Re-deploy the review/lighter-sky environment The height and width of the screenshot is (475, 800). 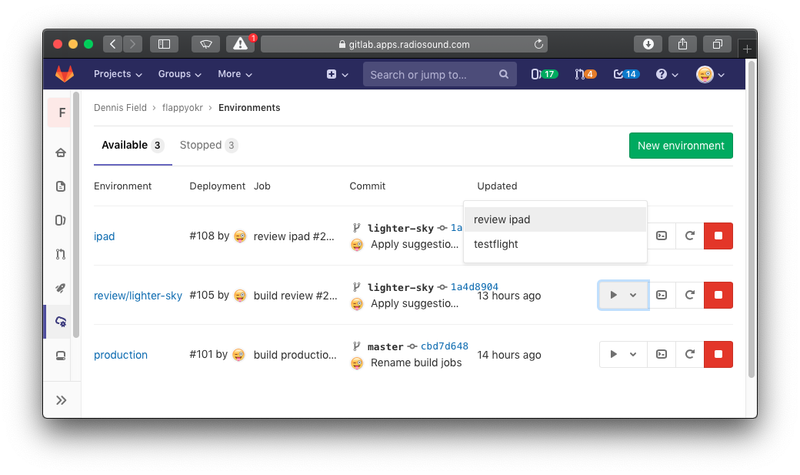690,295
